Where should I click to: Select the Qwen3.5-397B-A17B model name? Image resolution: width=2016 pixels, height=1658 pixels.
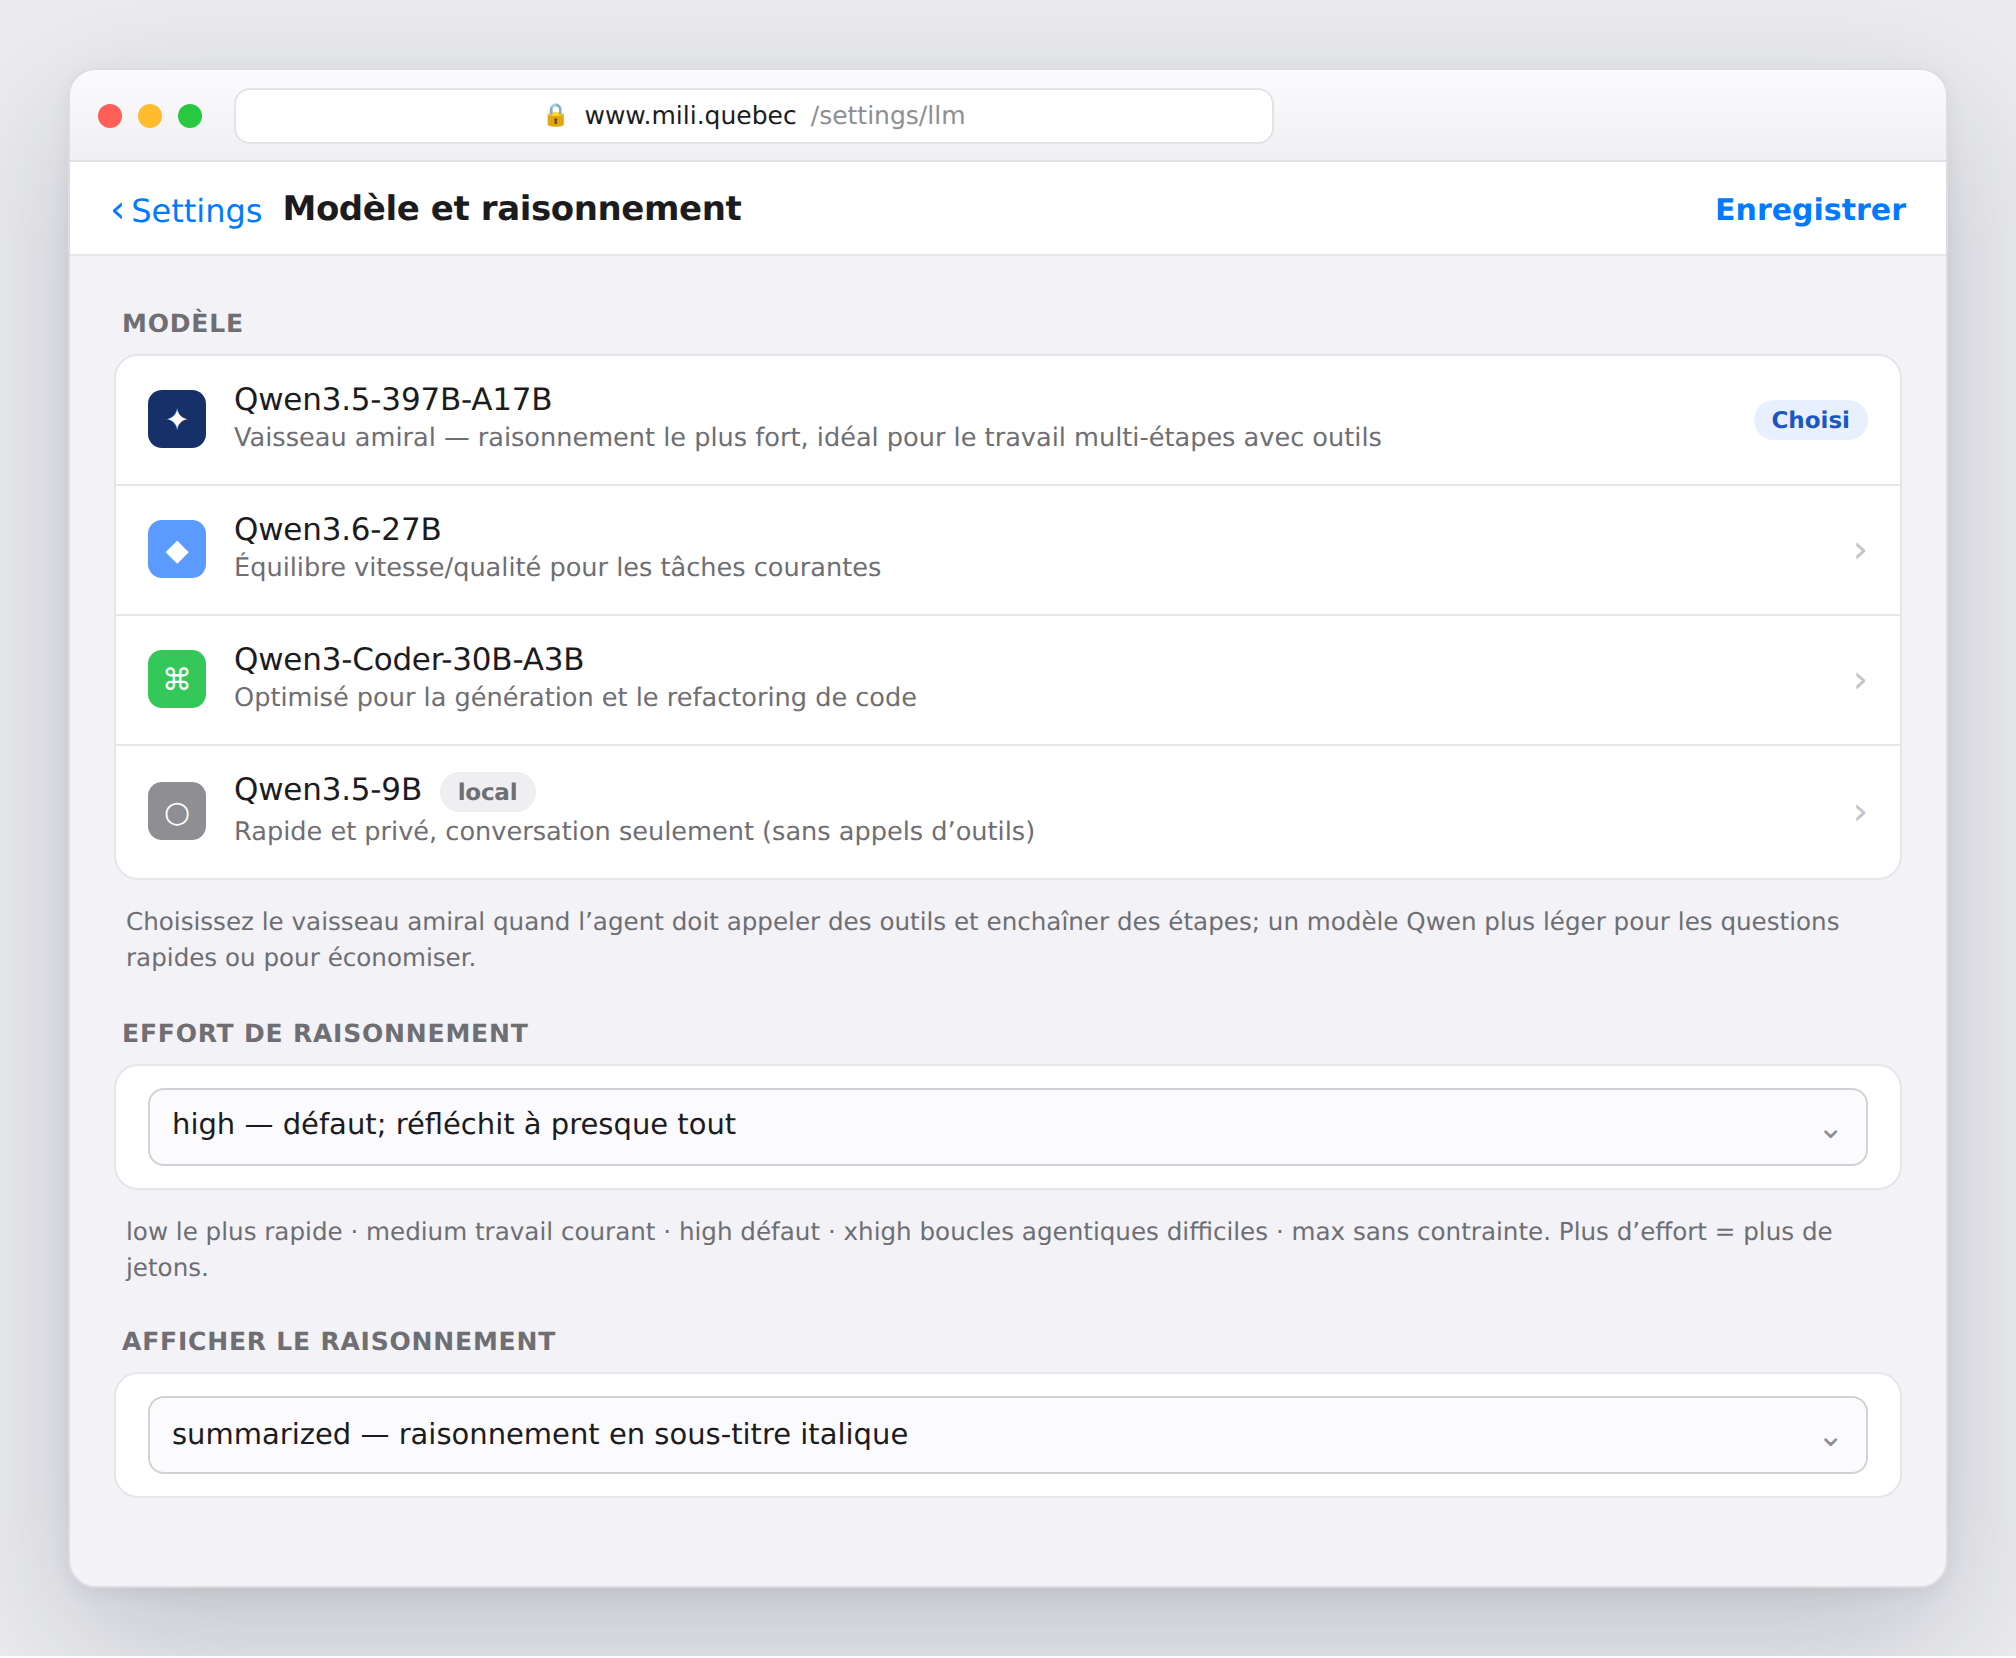pos(393,399)
